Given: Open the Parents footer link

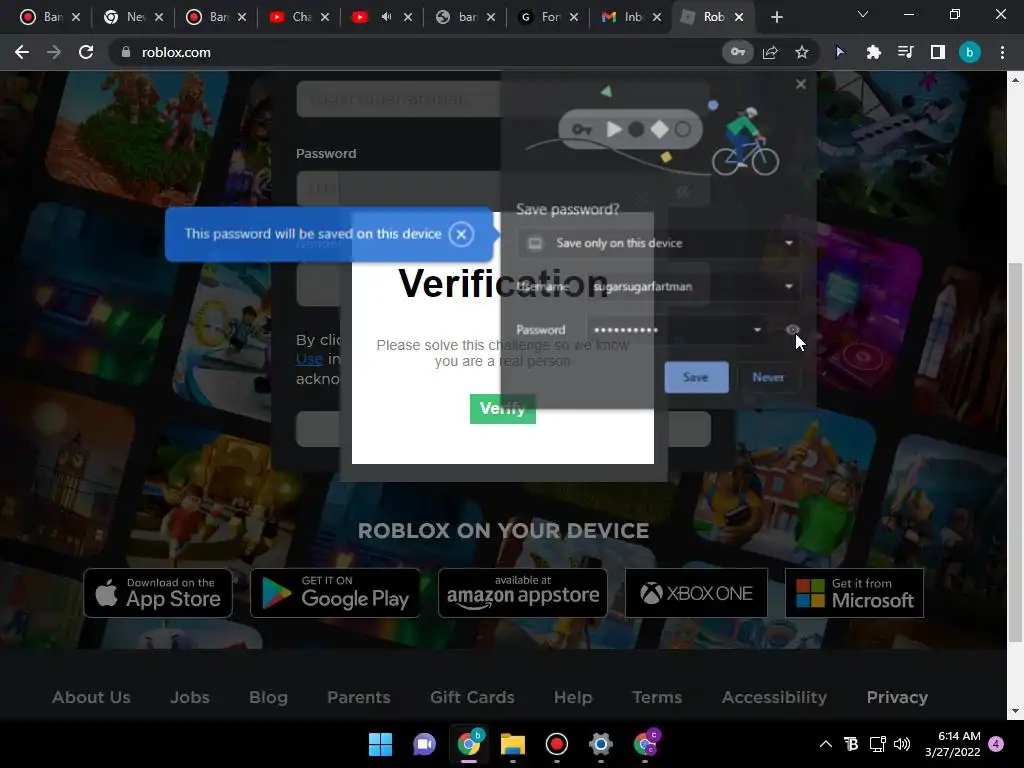Looking at the screenshot, I should pos(359,697).
